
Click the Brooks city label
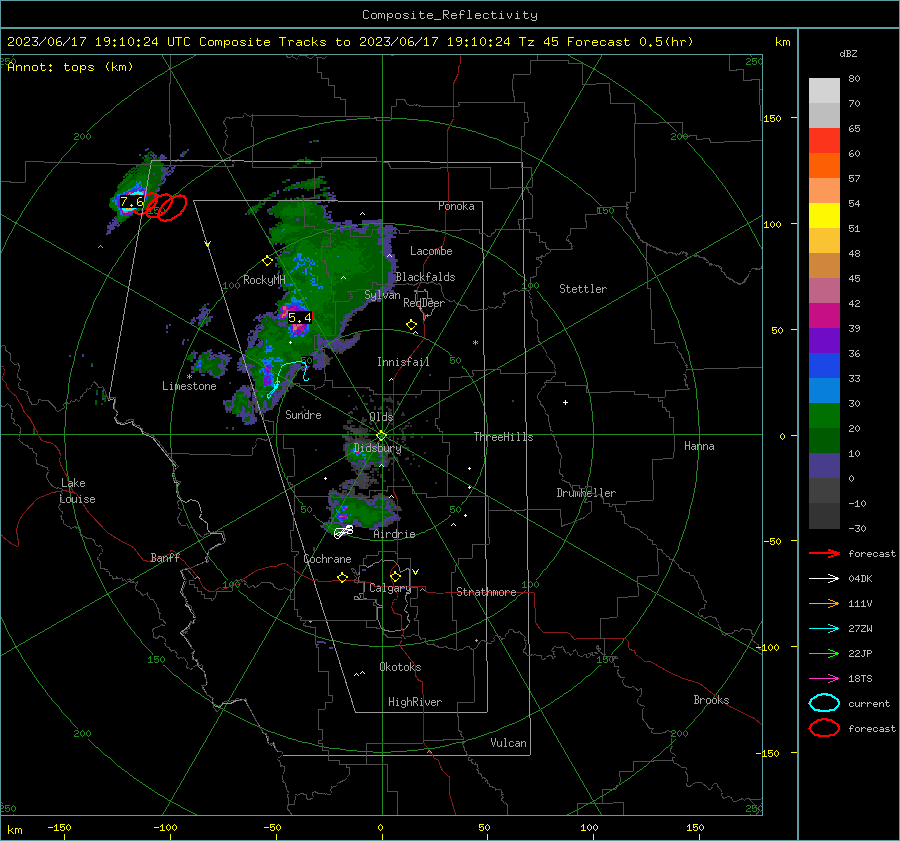coord(711,700)
